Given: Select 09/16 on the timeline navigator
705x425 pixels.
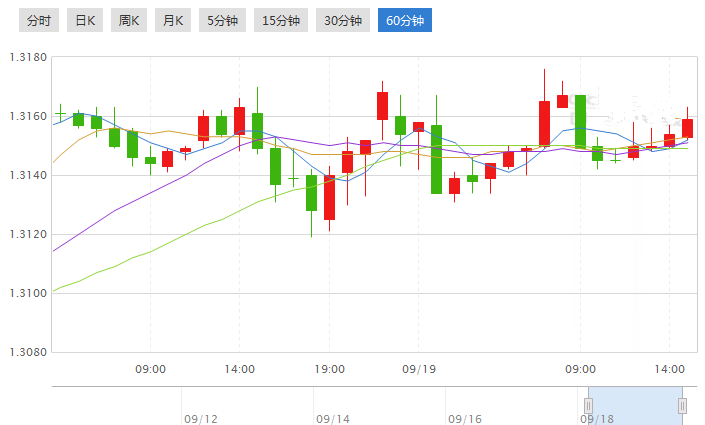Looking at the screenshot, I should [464, 418].
